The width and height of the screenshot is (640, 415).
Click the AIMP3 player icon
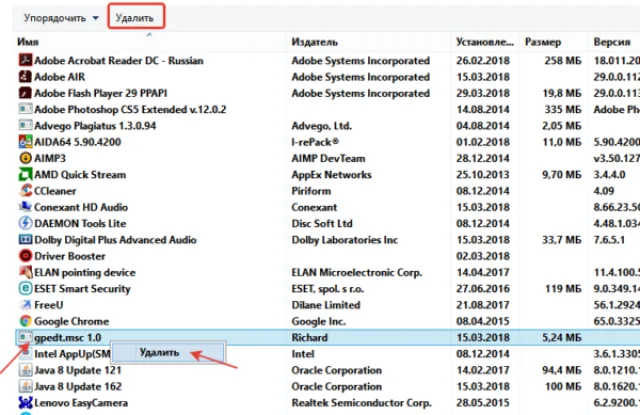[x=25, y=158]
